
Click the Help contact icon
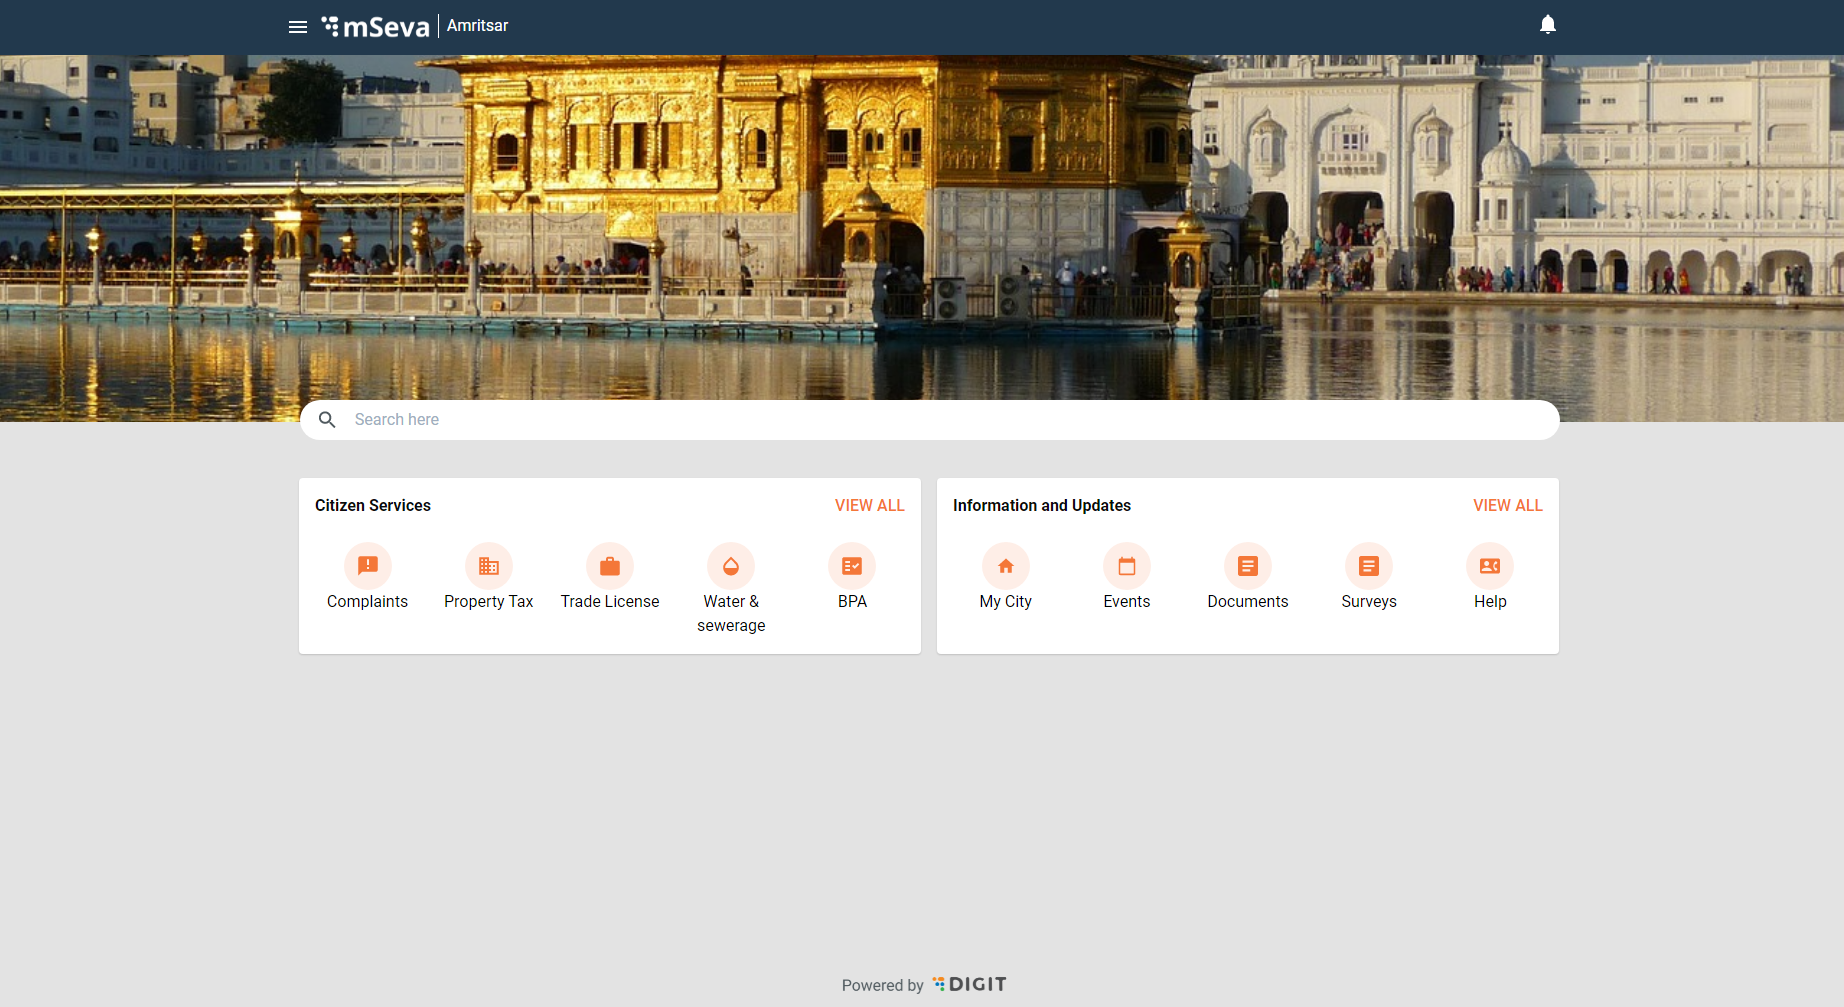click(1489, 566)
